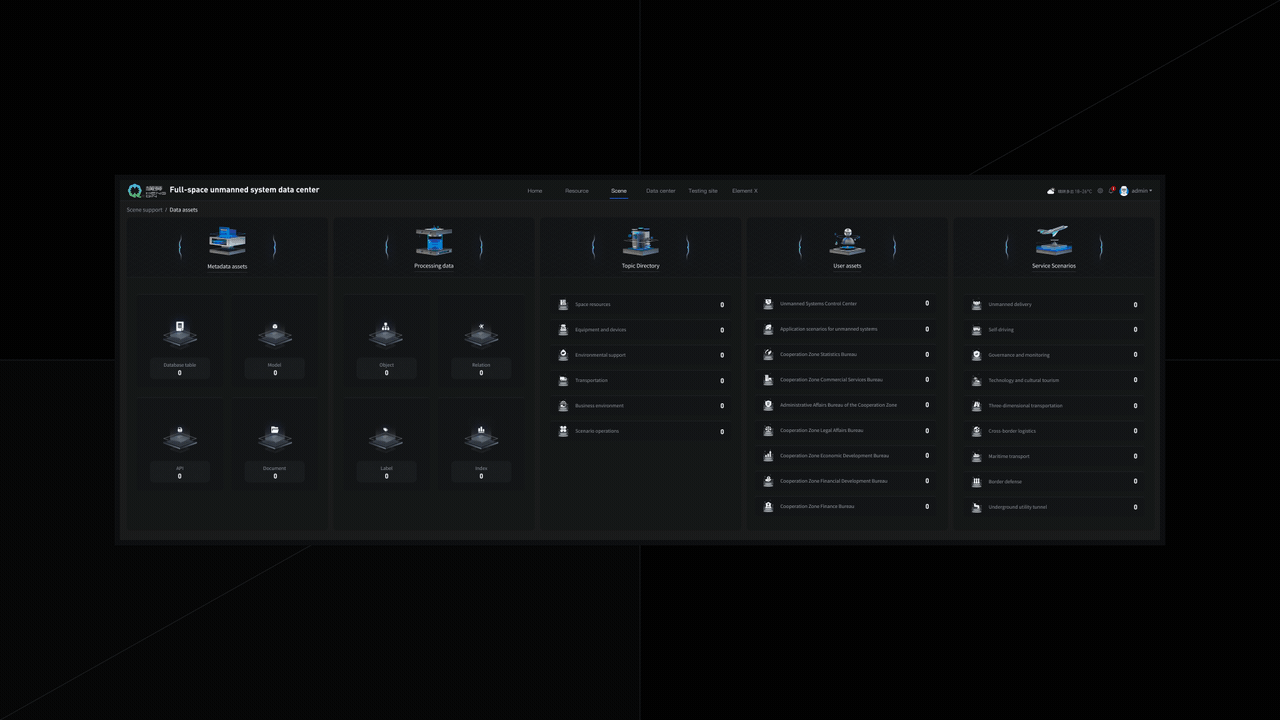
Task: Open the Processing data machine icon
Action: [434, 241]
